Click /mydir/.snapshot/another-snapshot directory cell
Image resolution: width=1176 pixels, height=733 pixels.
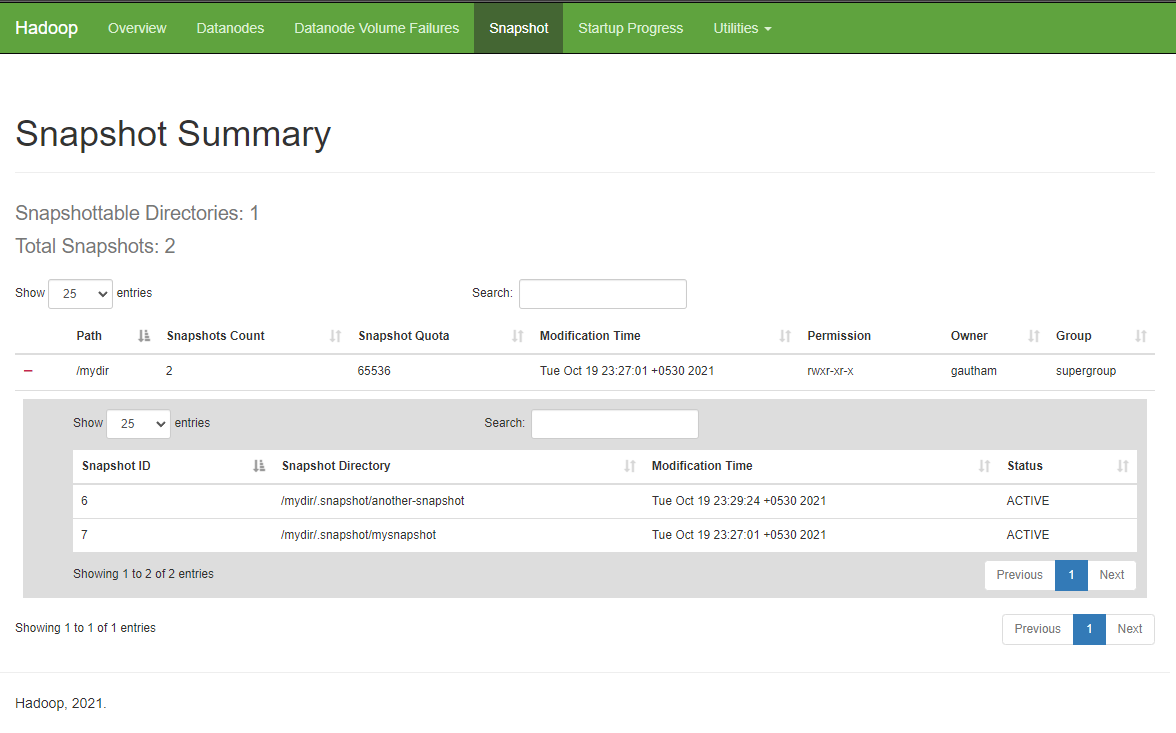click(373, 500)
